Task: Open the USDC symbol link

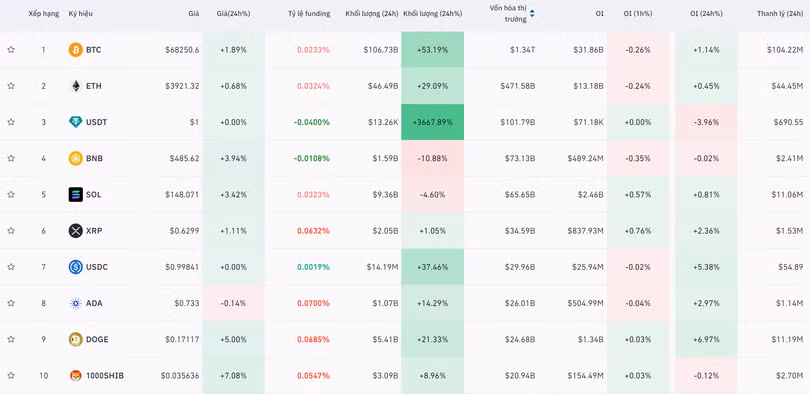Action: click(x=97, y=267)
